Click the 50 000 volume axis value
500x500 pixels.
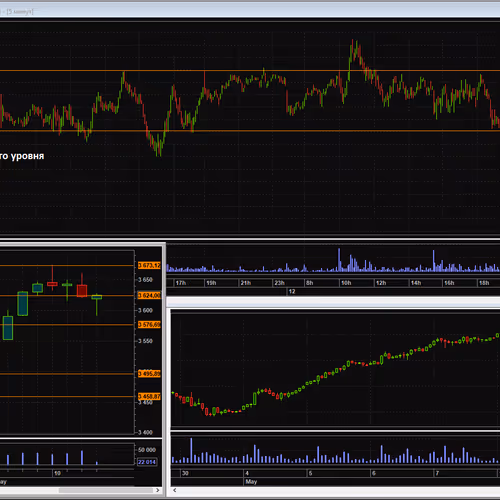(x=147, y=450)
